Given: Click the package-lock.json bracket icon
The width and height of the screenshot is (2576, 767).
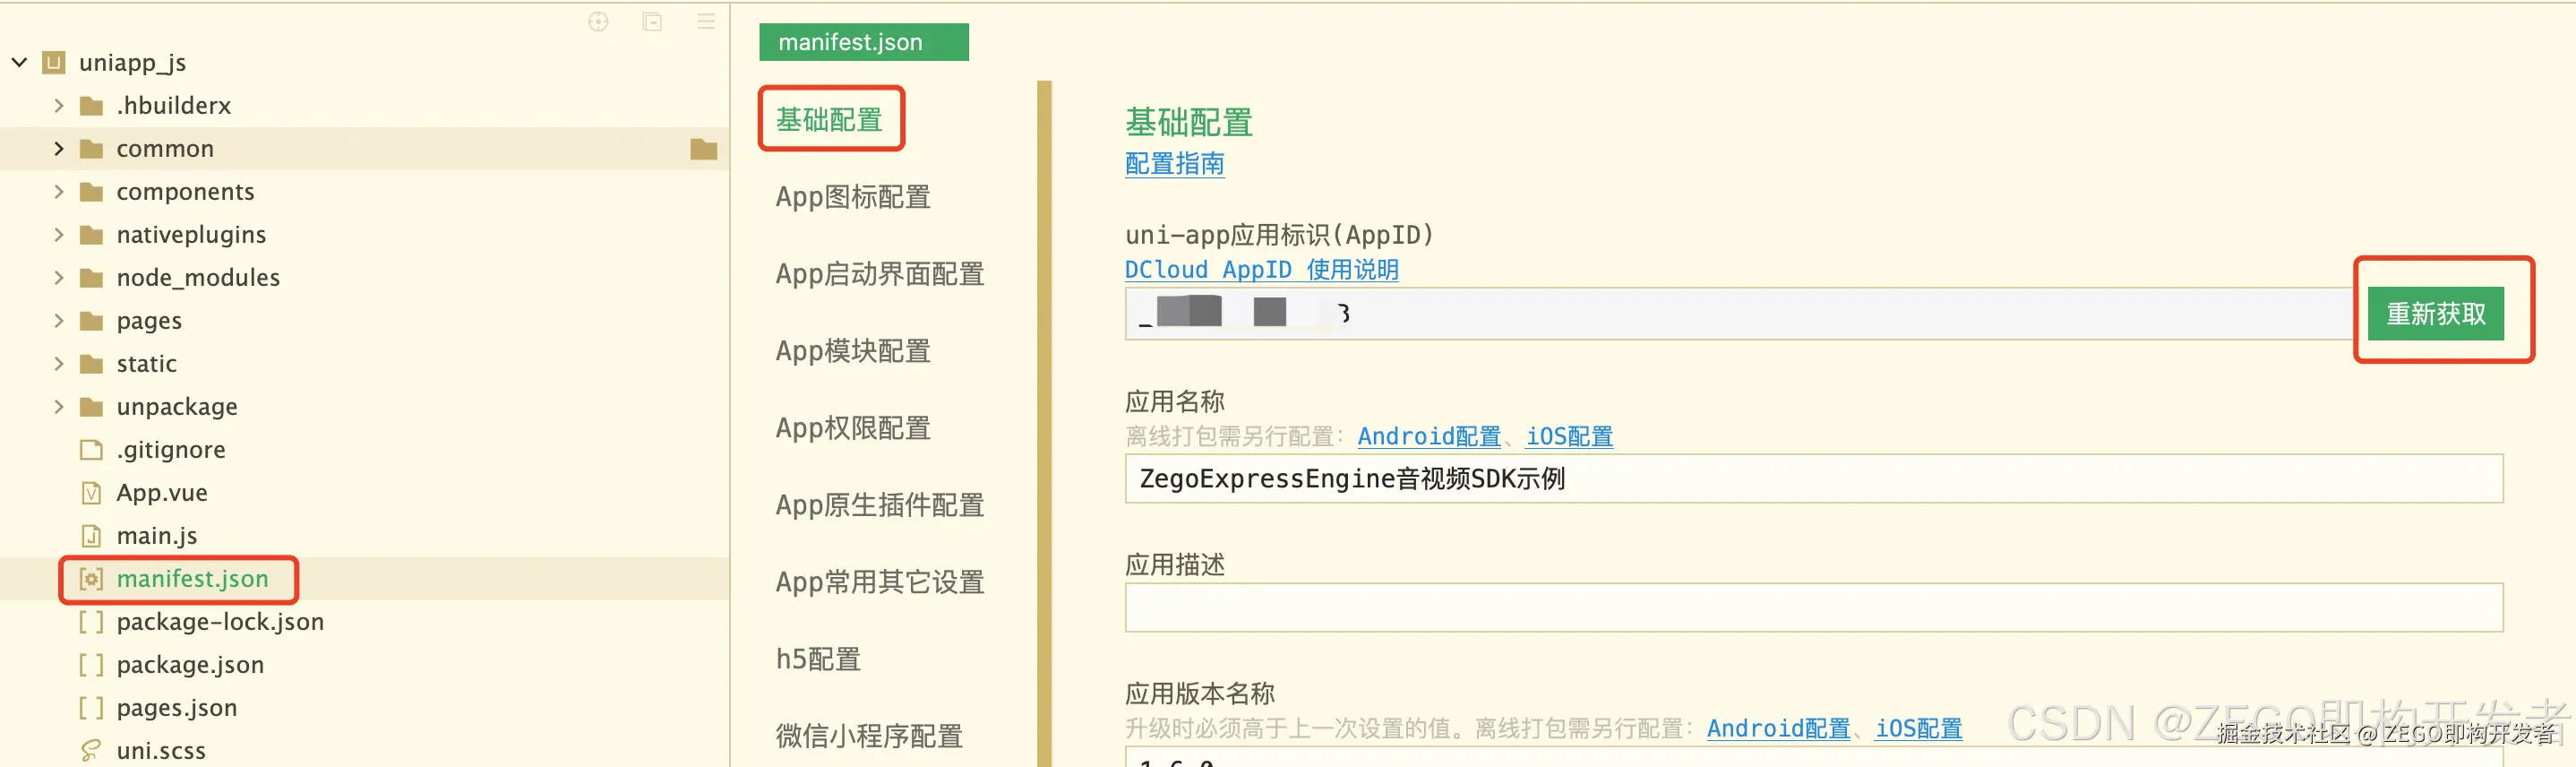Looking at the screenshot, I should [x=91, y=622].
